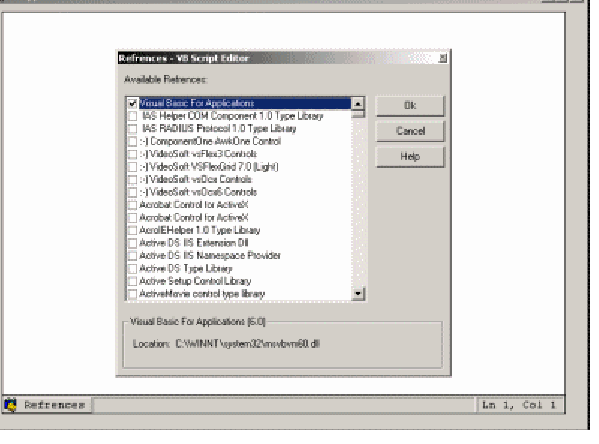Click the Visual Basic For Applications (6.0) group label
The width and height of the screenshot is (599, 444).
pyautogui.click(x=198, y=321)
